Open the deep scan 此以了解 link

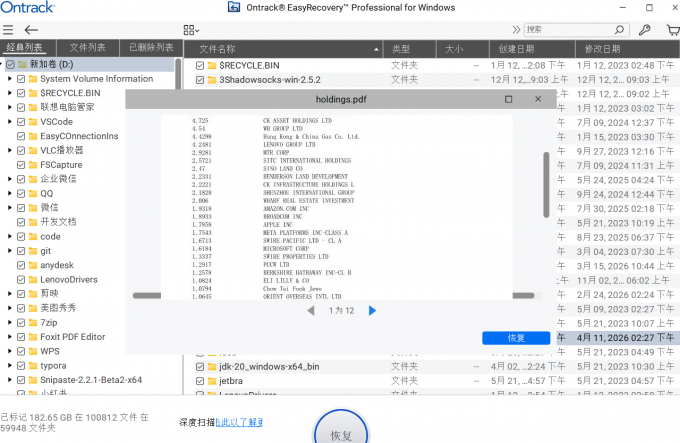[x=239, y=422]
